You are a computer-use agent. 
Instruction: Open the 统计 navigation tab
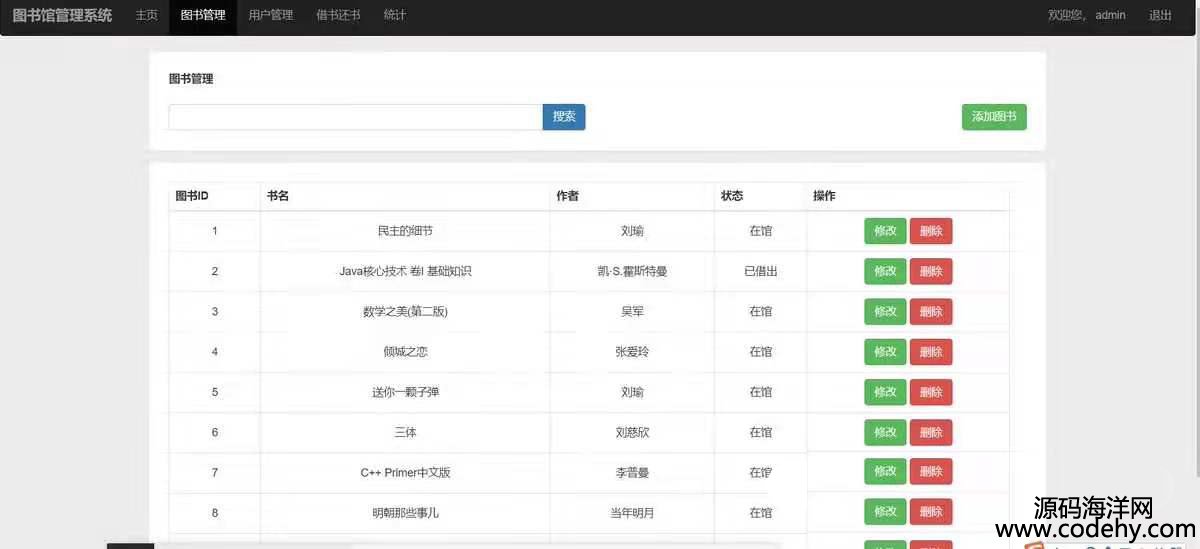[x=395, y=16]
